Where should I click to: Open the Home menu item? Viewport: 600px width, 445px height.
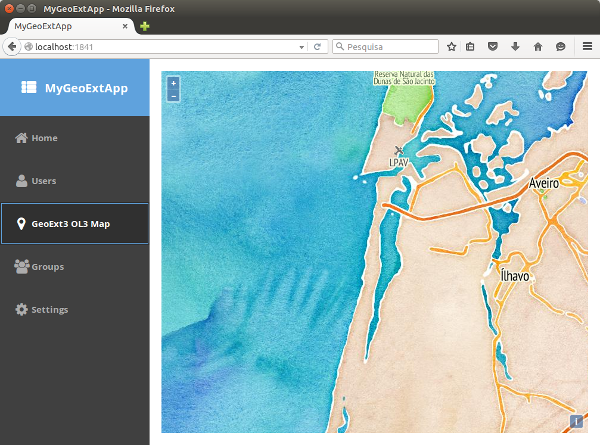75,138
